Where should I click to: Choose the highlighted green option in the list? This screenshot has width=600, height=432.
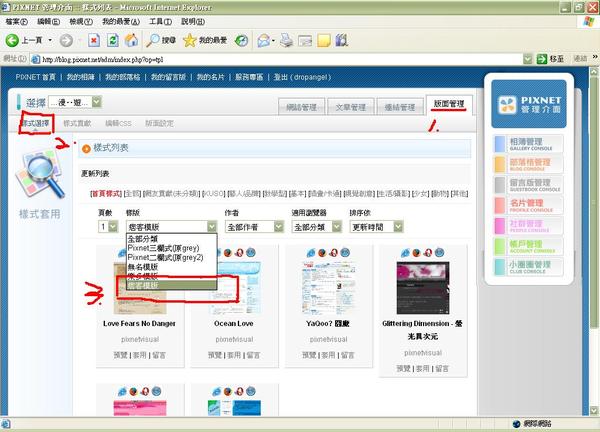point(171,285)
